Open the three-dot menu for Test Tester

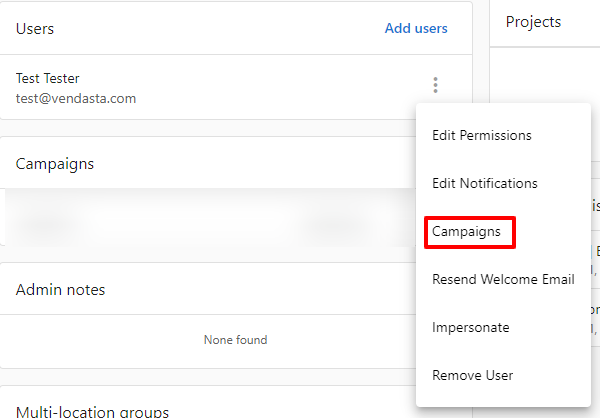coord(435,85)
